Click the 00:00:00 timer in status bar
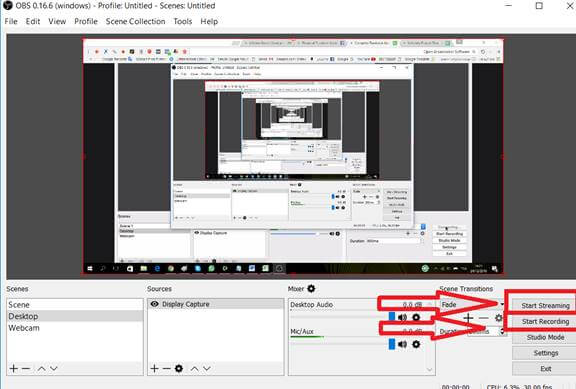Viewport: 576px width, 389px height. pyautogui.click(x=456, y=387)
